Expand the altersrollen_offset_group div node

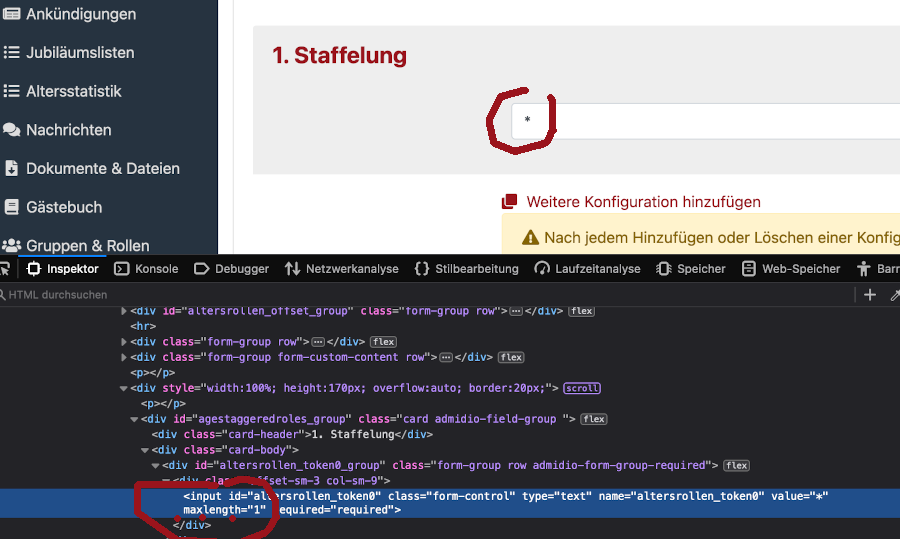(124, 311)
